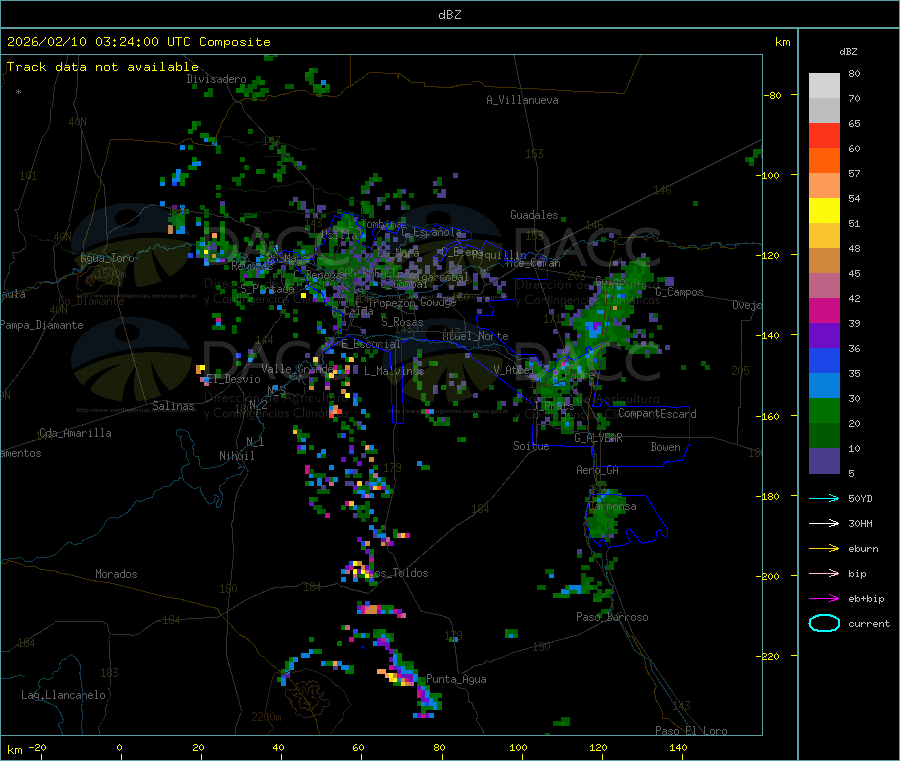900x761 pixels.
Task: Click the 140 tick on the bottom axis
Action: point(678,747)
